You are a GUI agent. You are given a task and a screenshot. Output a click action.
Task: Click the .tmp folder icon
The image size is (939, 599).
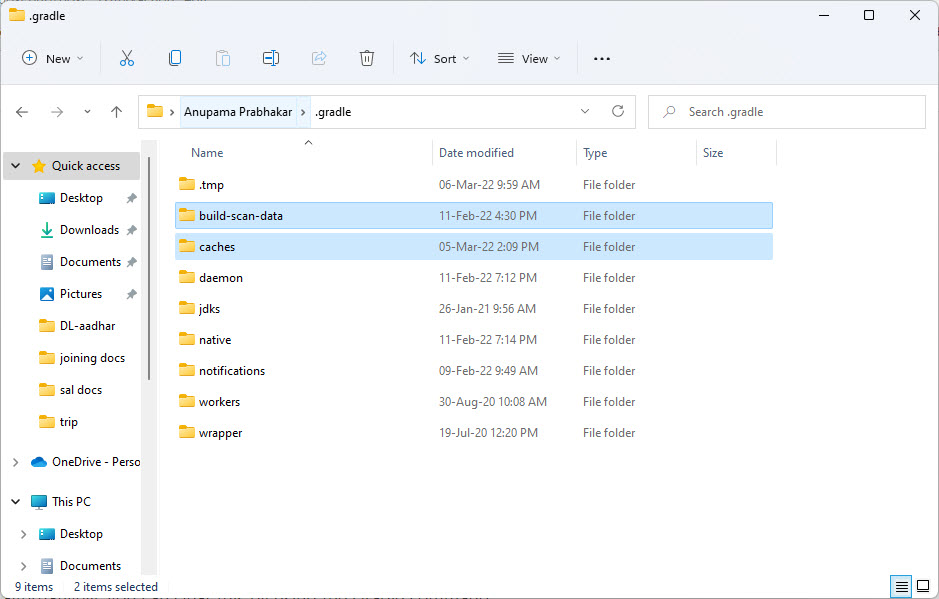[x=187, y=184]
